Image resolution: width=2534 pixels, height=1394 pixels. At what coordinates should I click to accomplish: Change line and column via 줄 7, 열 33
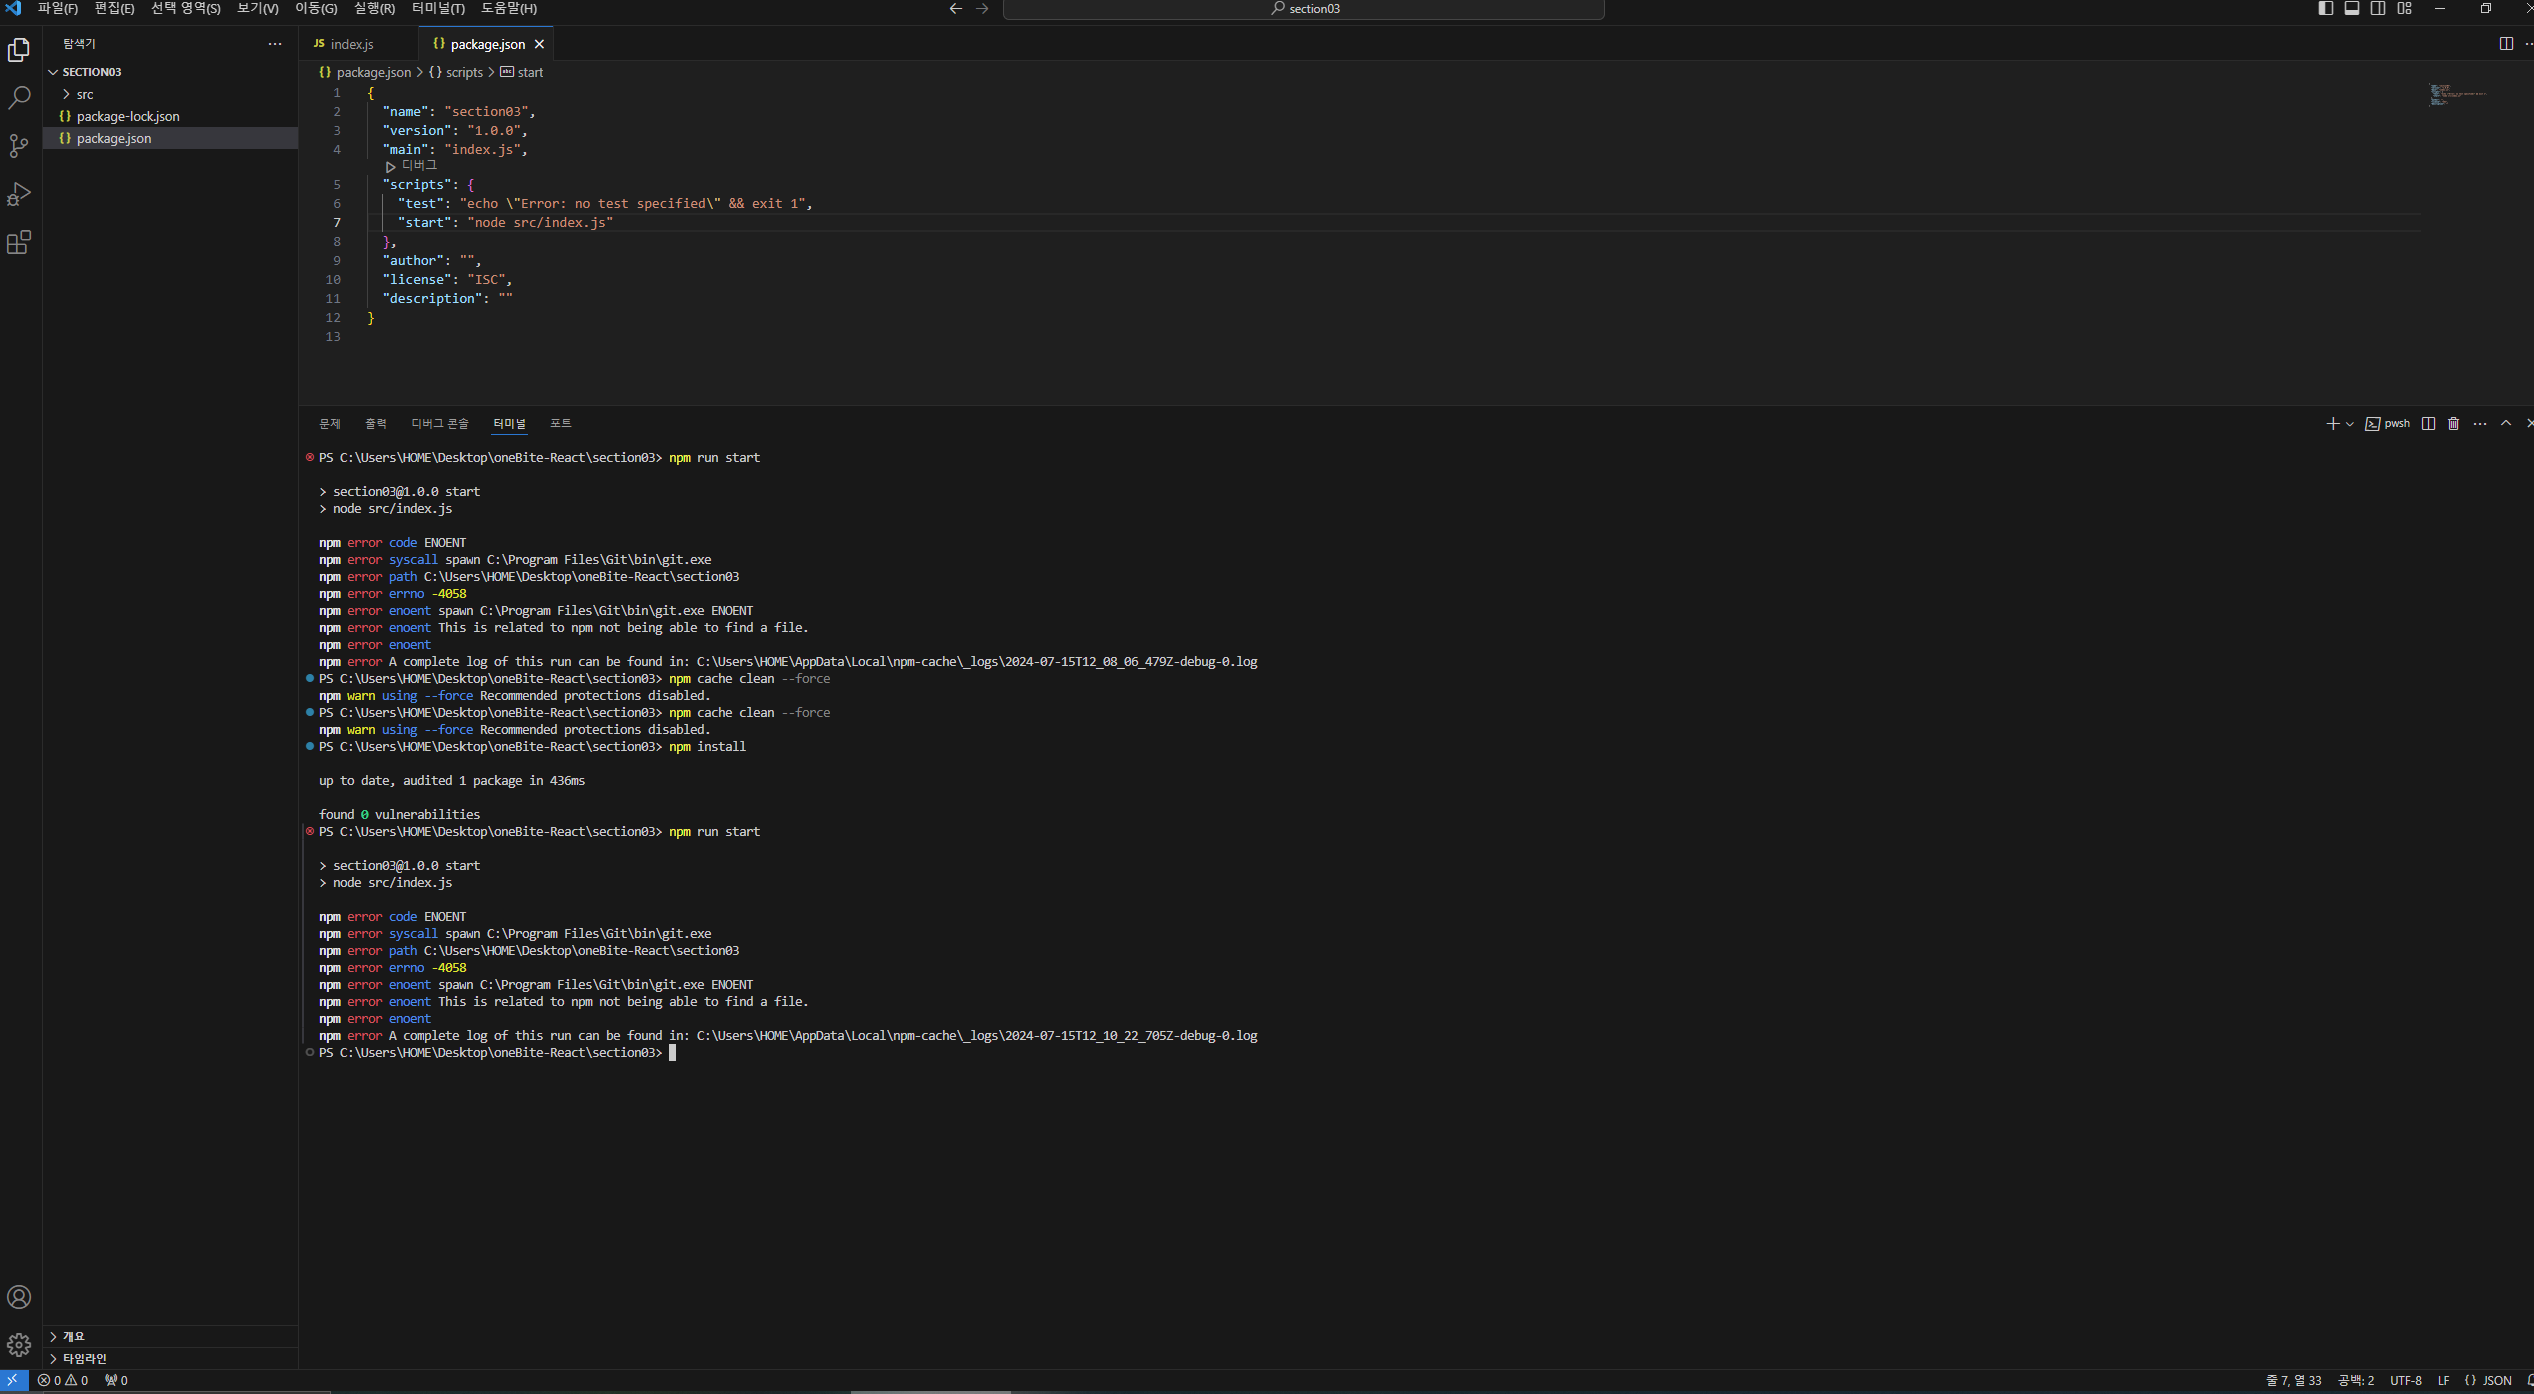(2294, 1380)
